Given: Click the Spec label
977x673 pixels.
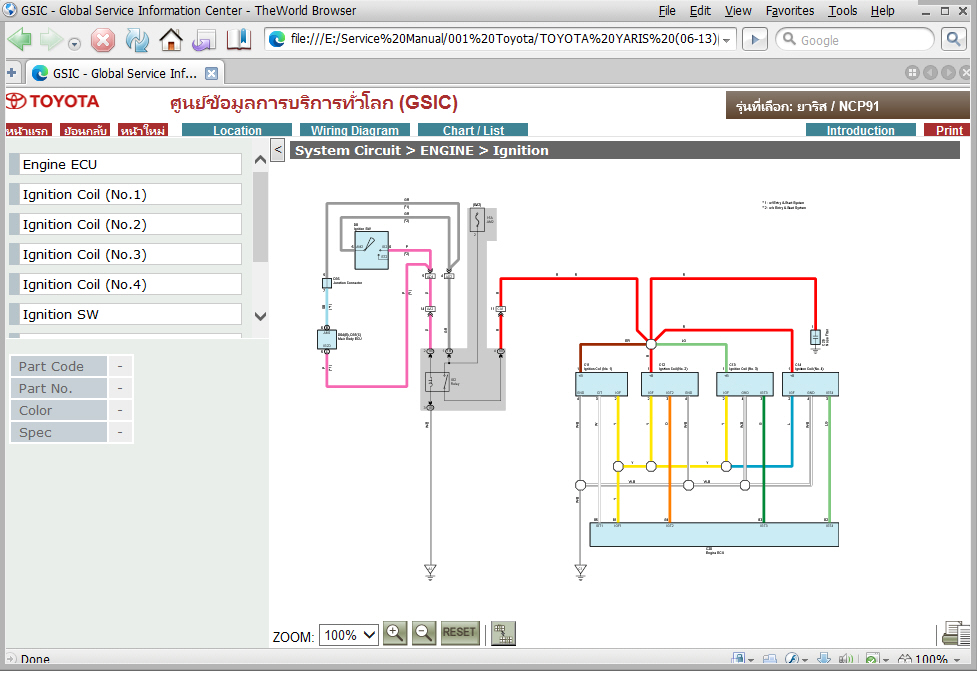Looking at the screenshot, I should (x=59, y=432).
